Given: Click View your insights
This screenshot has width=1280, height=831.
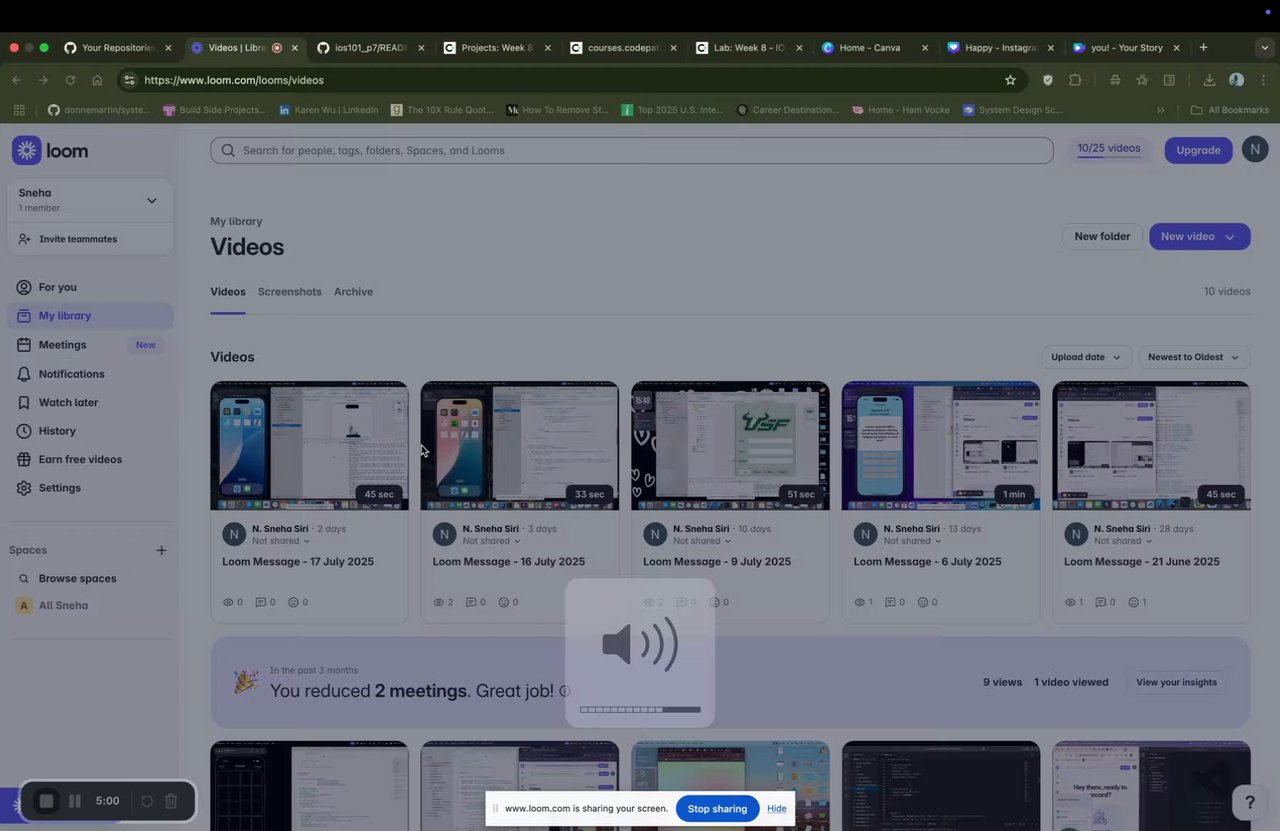Looking at the screenshot, I should [x=1176, y=682].
